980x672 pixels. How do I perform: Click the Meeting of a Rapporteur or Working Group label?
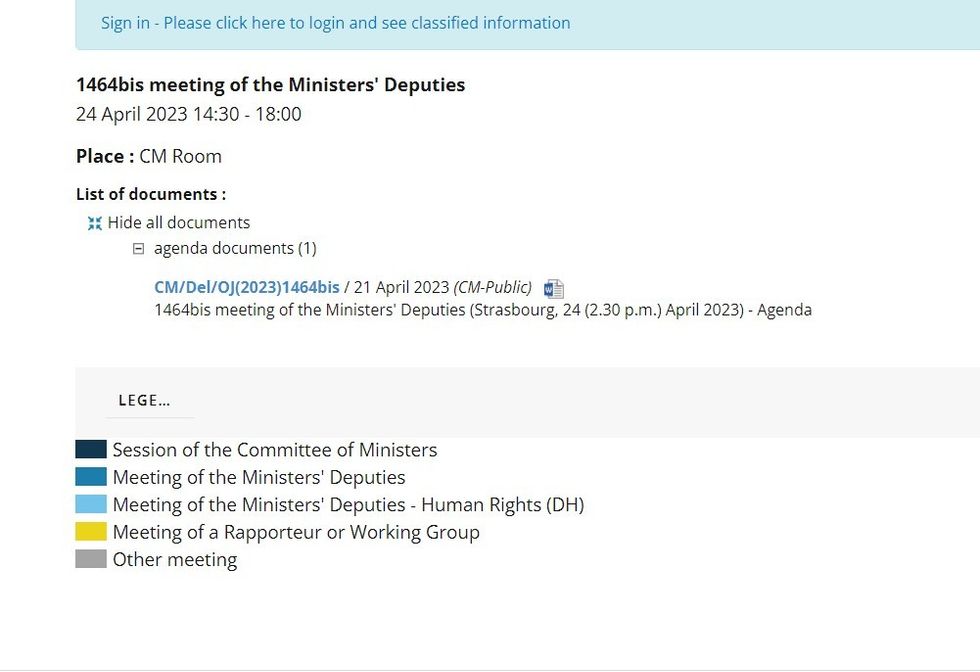point(296,532)
